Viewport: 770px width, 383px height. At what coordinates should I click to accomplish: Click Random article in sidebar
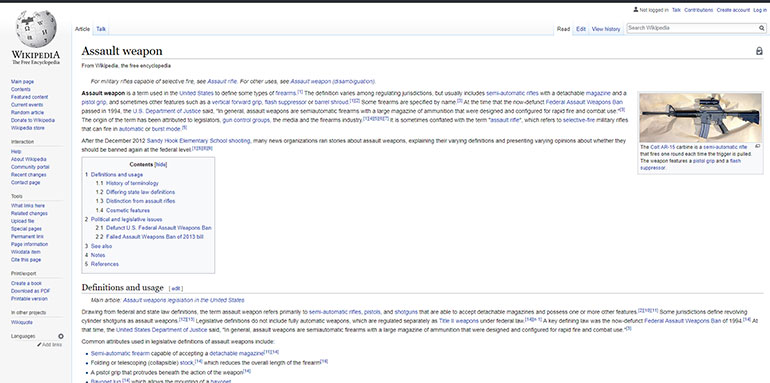(28, 113)
